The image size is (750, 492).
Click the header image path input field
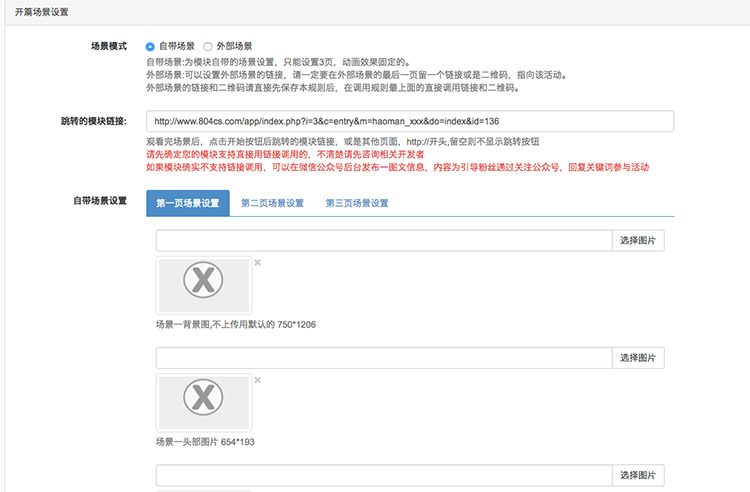(x=384, y=358)
